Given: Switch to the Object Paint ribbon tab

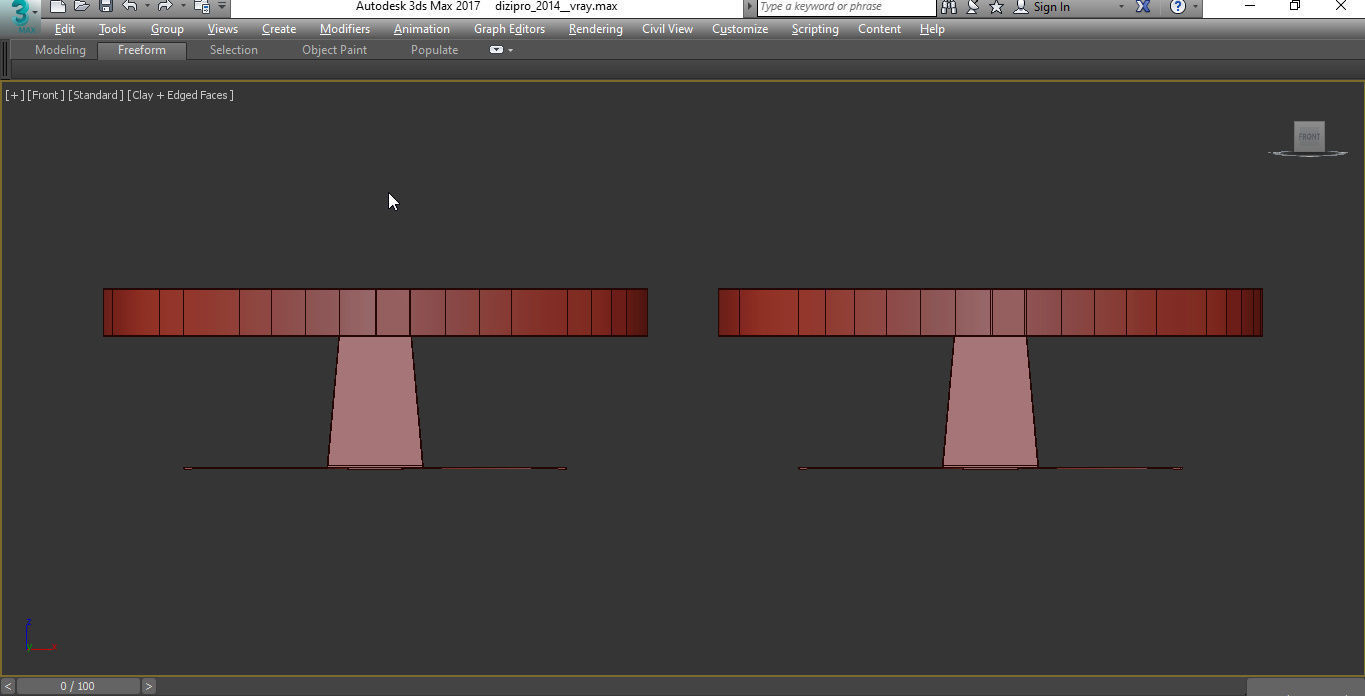Looking at the screenshot, I should click(334, 50).
